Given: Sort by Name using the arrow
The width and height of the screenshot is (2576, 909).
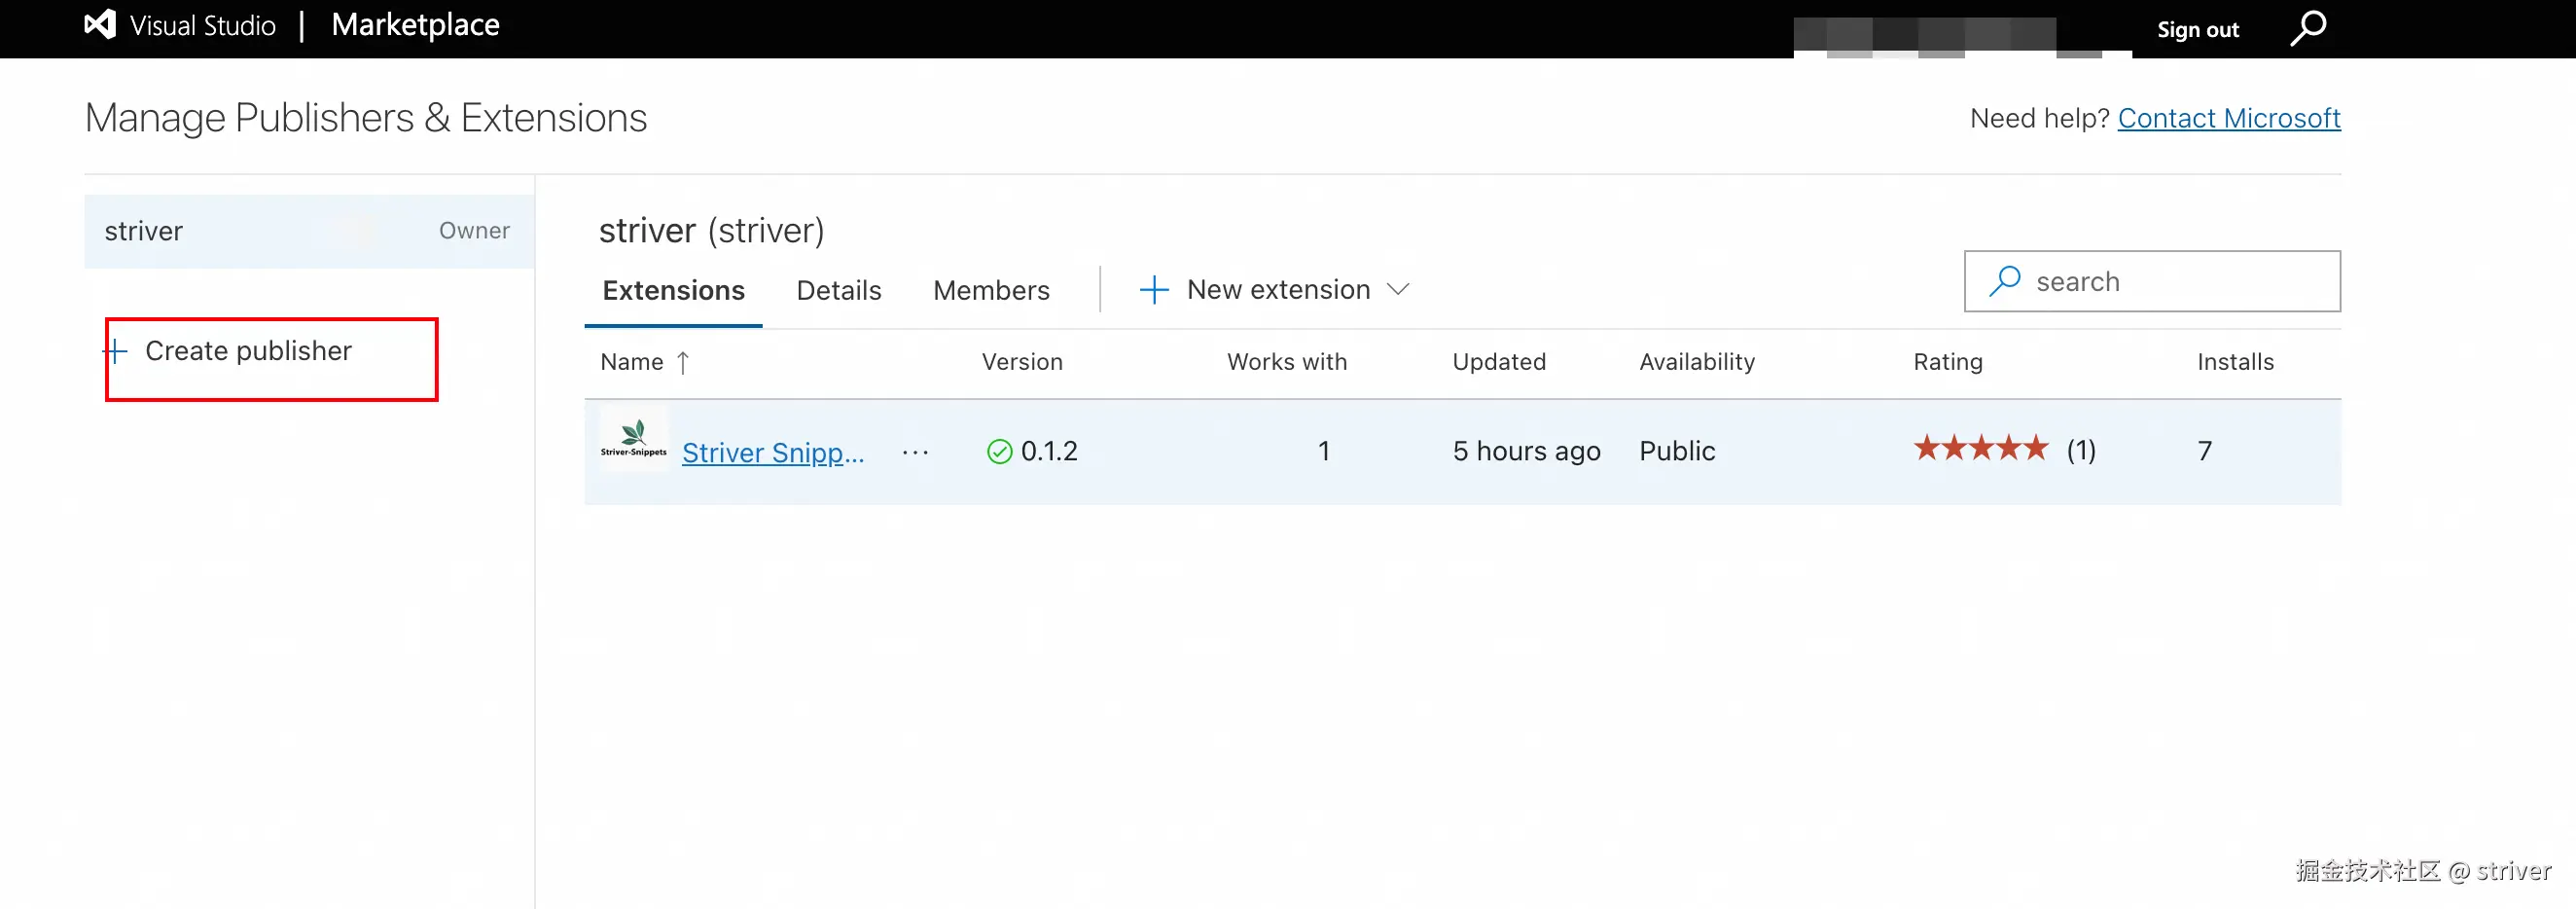Looking at the screenshot, I should pos(683,362).
